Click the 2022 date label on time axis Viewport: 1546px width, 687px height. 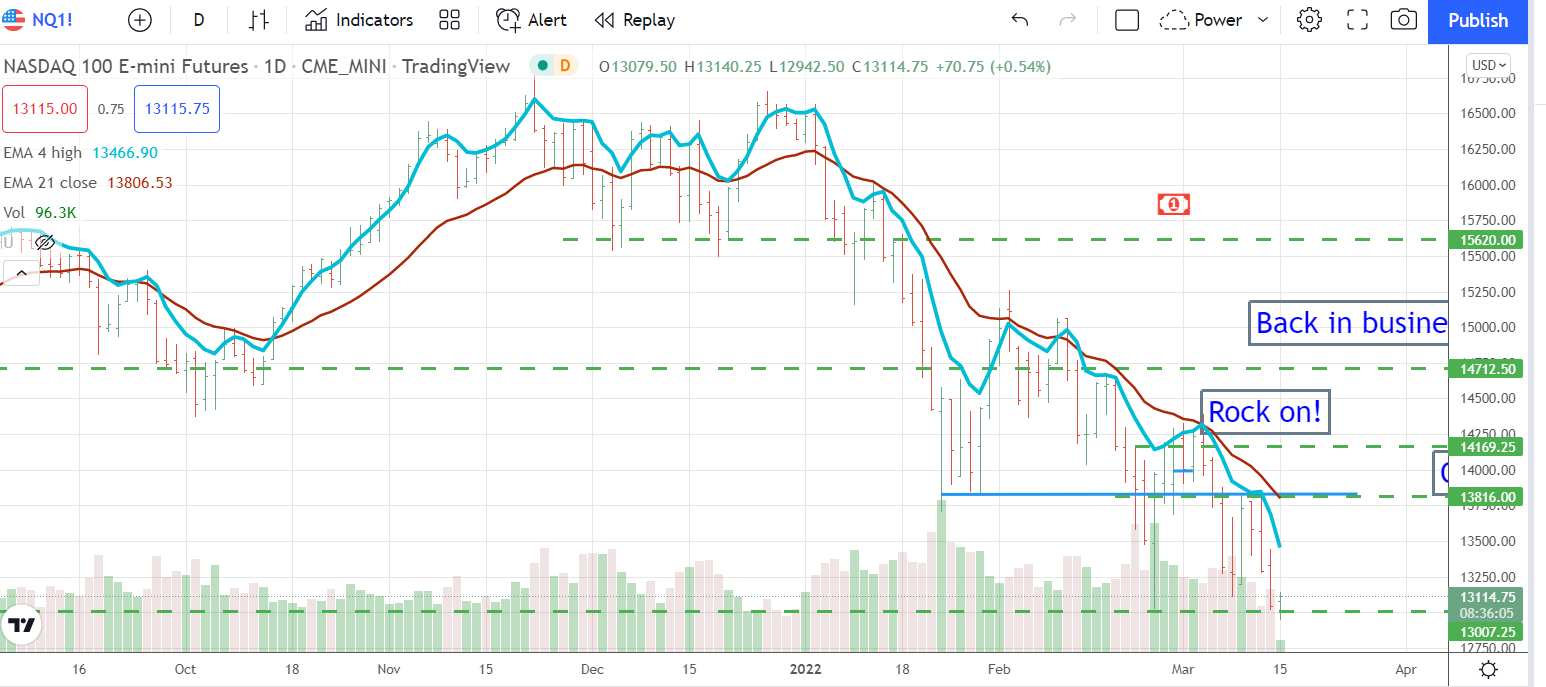coord(805,669)
